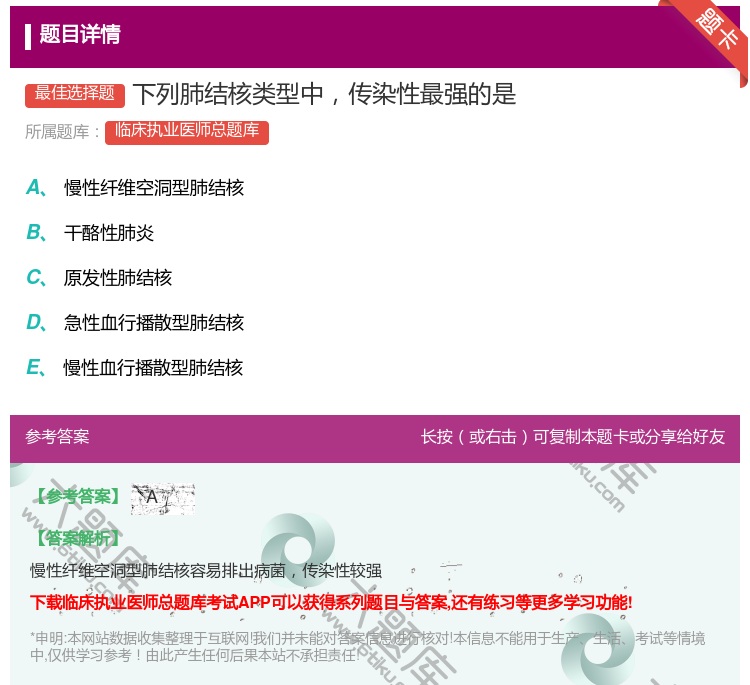Click the 题目详情 header title
The width and height of the screenshot is (750, 685).
(x=80, y=34)
